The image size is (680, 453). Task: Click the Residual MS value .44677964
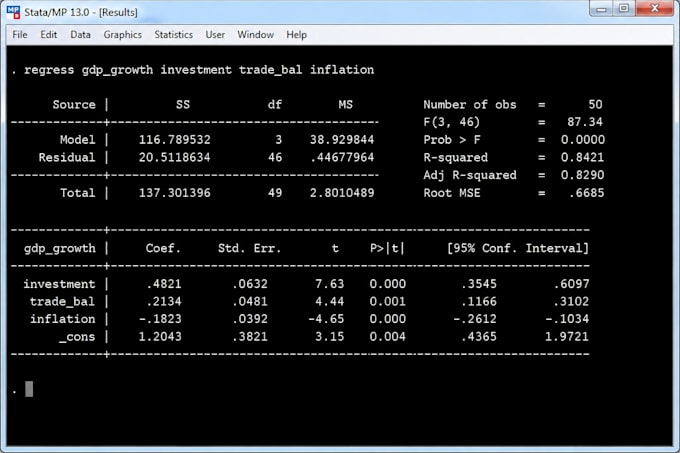tap(342, 157)
